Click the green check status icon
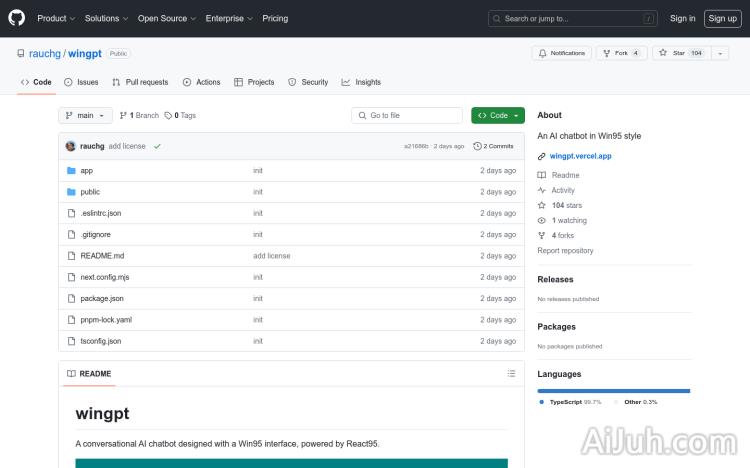This screenshot has height=468, width=750. pyautogui.click(x=157, y=146)
